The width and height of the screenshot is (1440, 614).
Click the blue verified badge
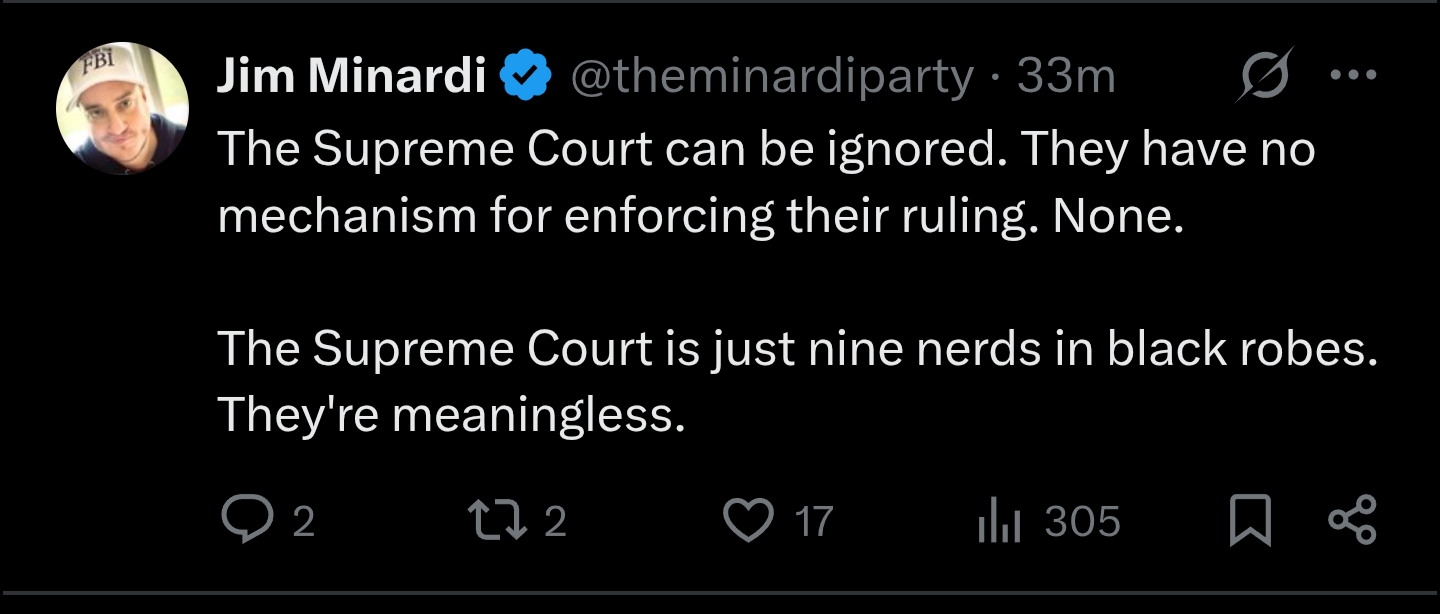[x=526, y=75]
